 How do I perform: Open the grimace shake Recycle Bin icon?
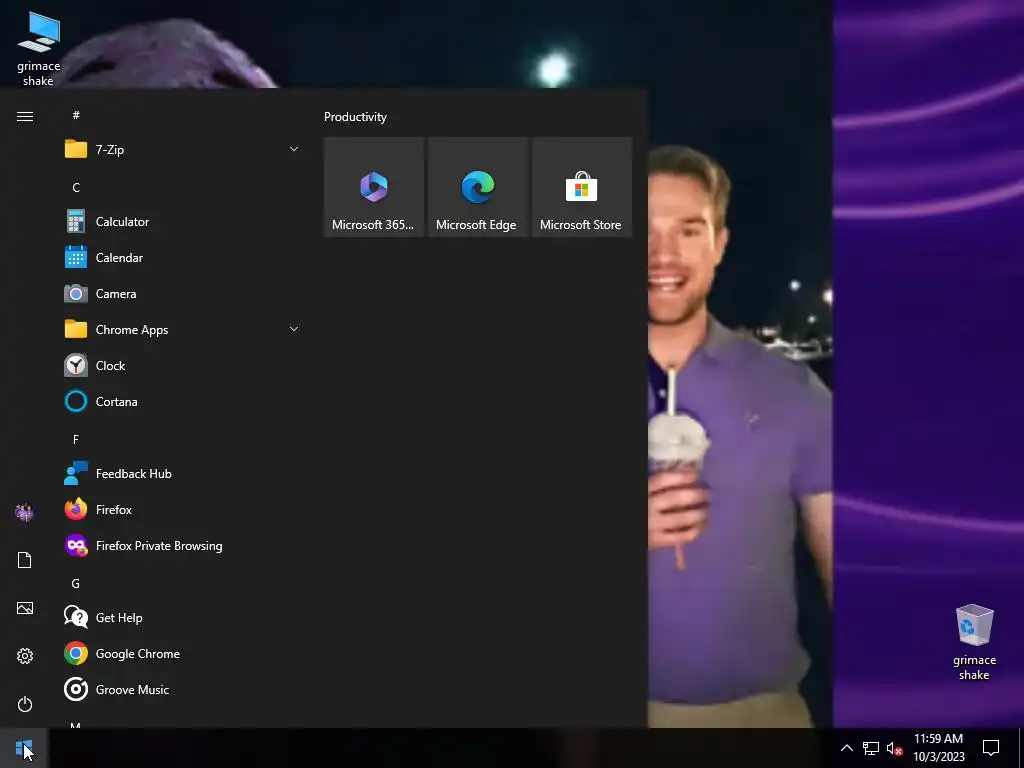[x=974, y=642]
